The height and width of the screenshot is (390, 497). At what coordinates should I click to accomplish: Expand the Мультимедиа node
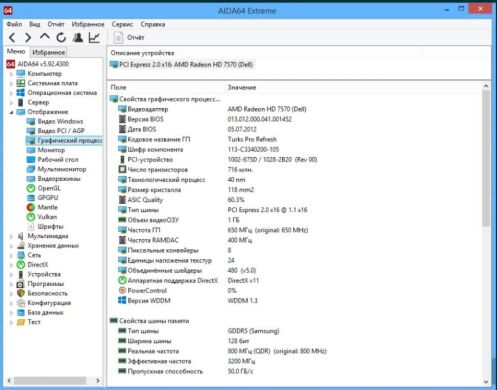[x=11, y=236]
